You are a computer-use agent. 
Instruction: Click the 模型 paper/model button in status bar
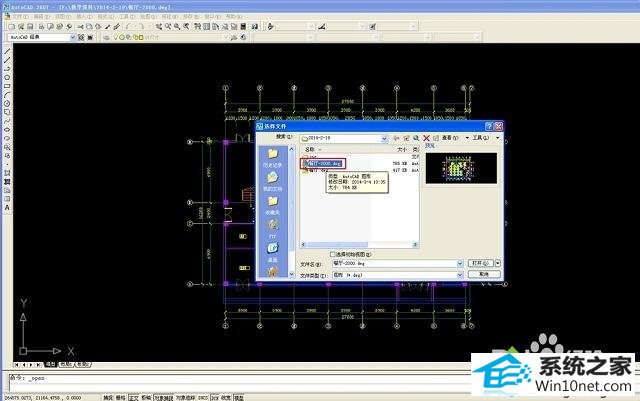tap(239, 397)
